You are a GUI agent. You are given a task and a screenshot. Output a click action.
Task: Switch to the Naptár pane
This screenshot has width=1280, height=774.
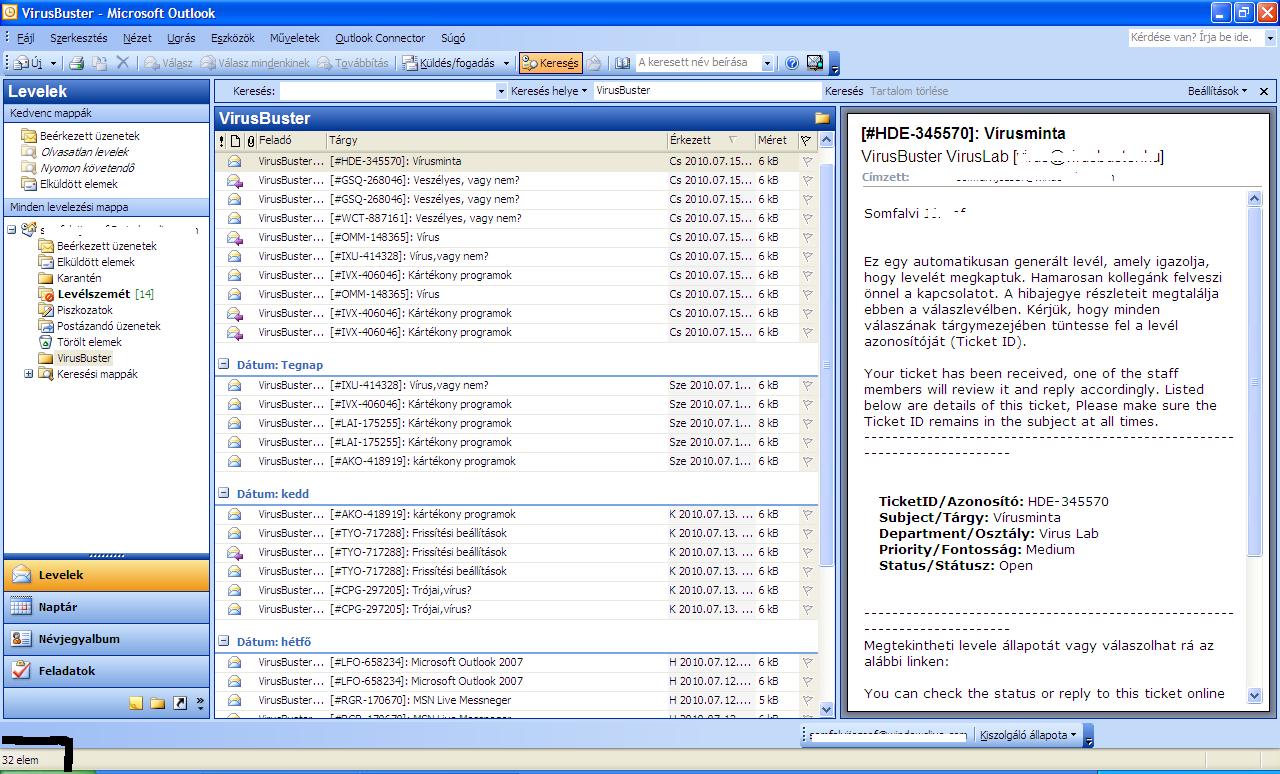point(107,607)
